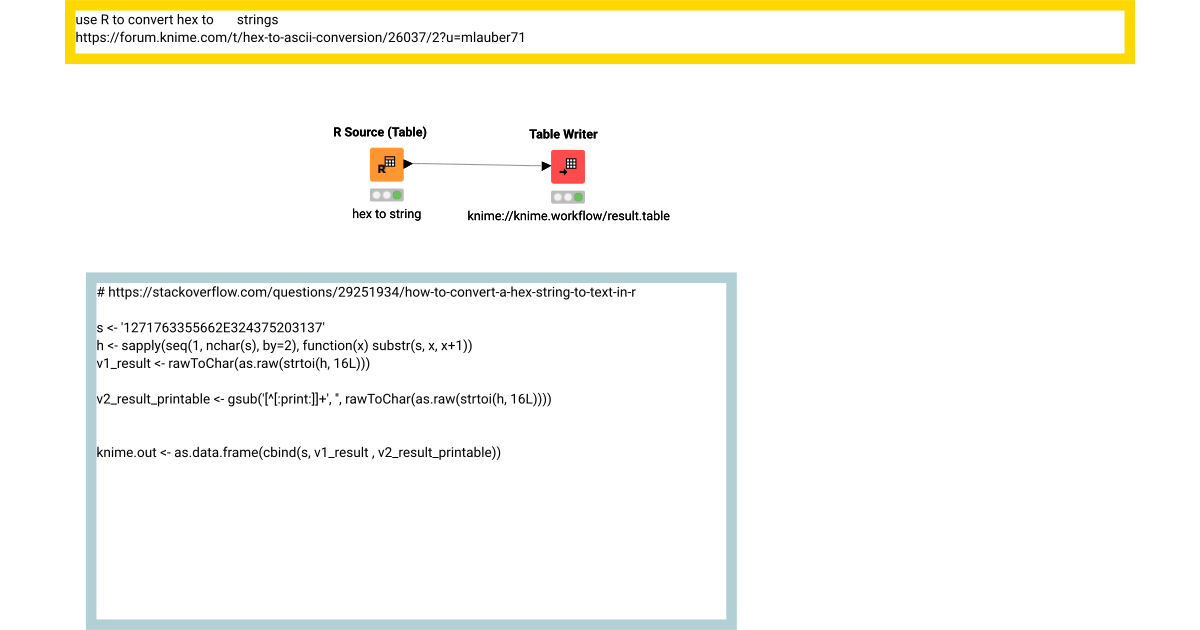1200x630 pixels.
Task: Click the 'Table Writer' node title
Action: pyautogui.click(x=563, y=133)
